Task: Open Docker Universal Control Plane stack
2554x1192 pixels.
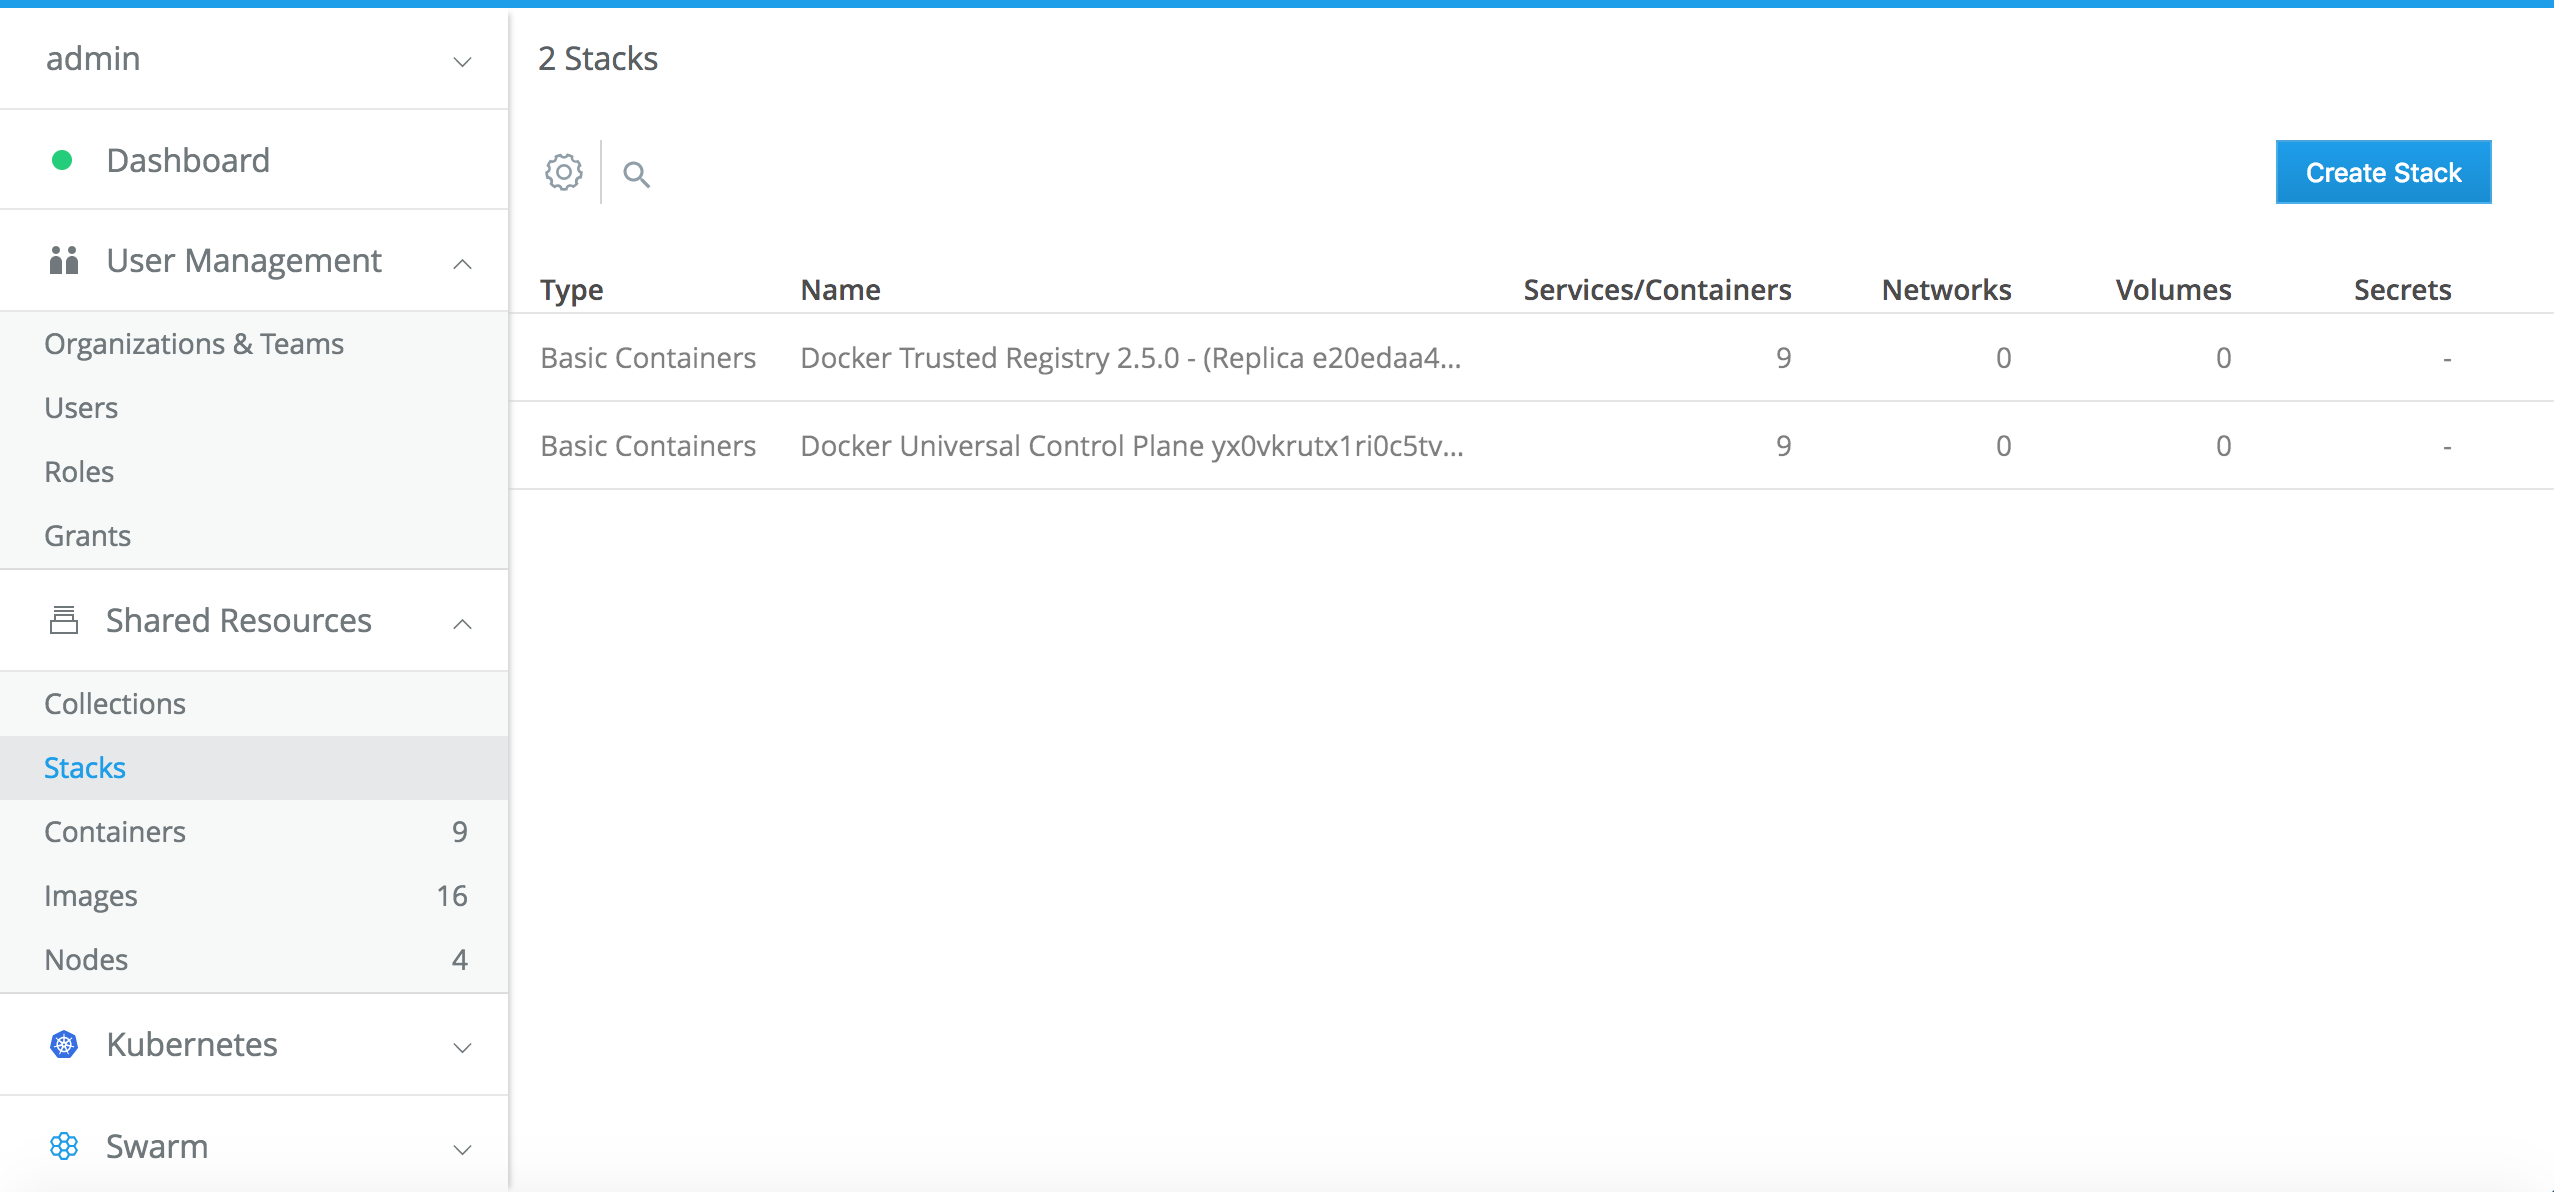Action: tap(1131, 446)
